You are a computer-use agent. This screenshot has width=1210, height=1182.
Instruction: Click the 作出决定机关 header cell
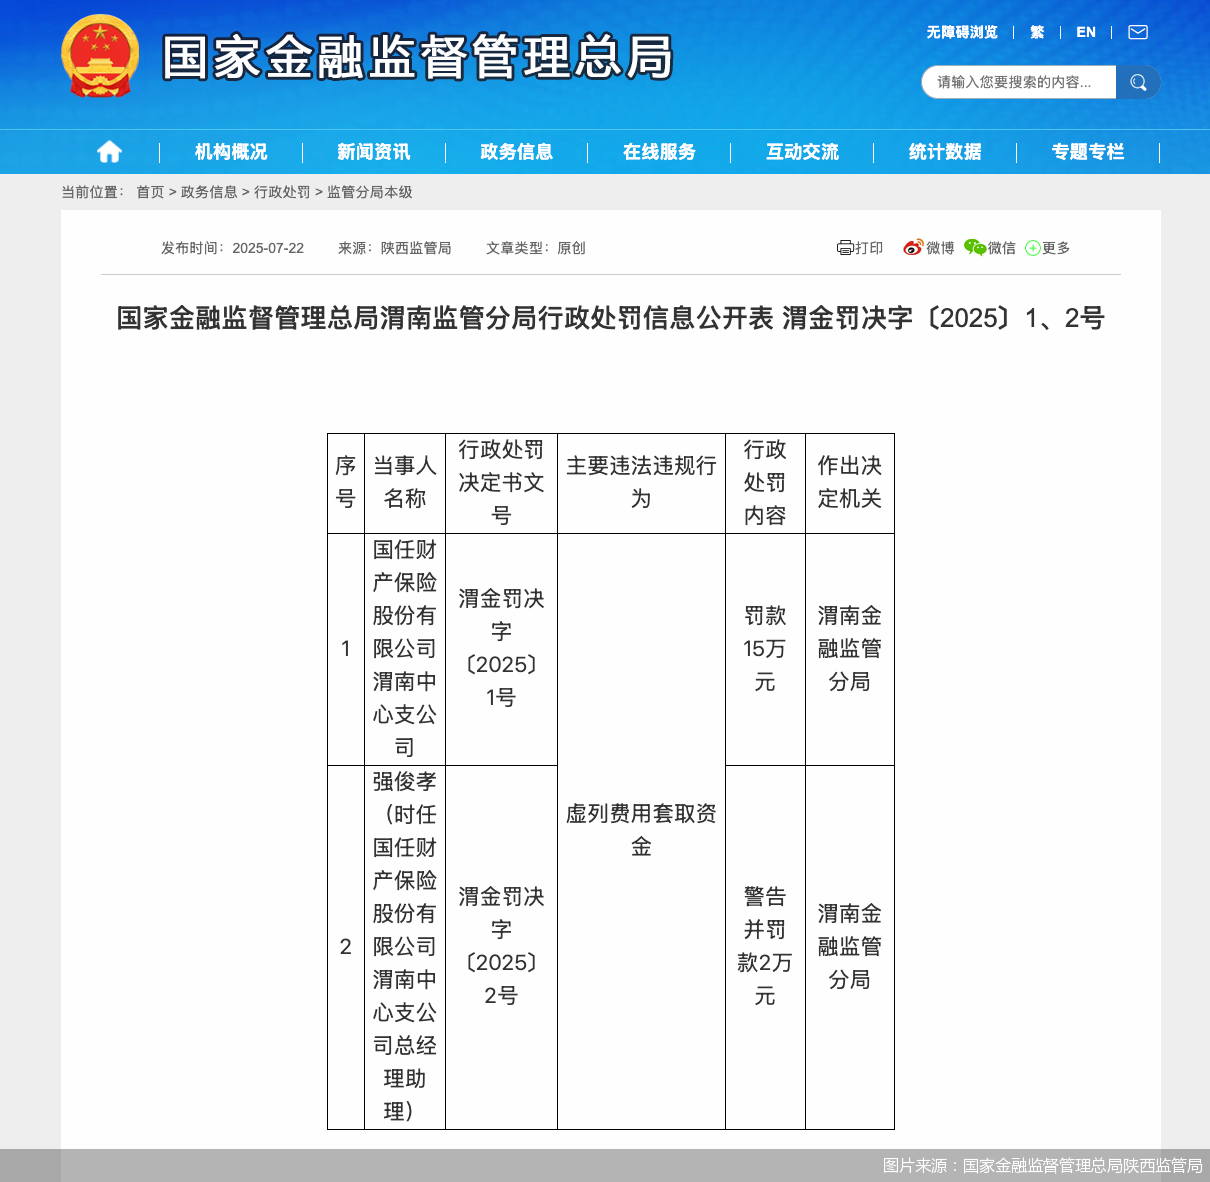tap(850, 483)
